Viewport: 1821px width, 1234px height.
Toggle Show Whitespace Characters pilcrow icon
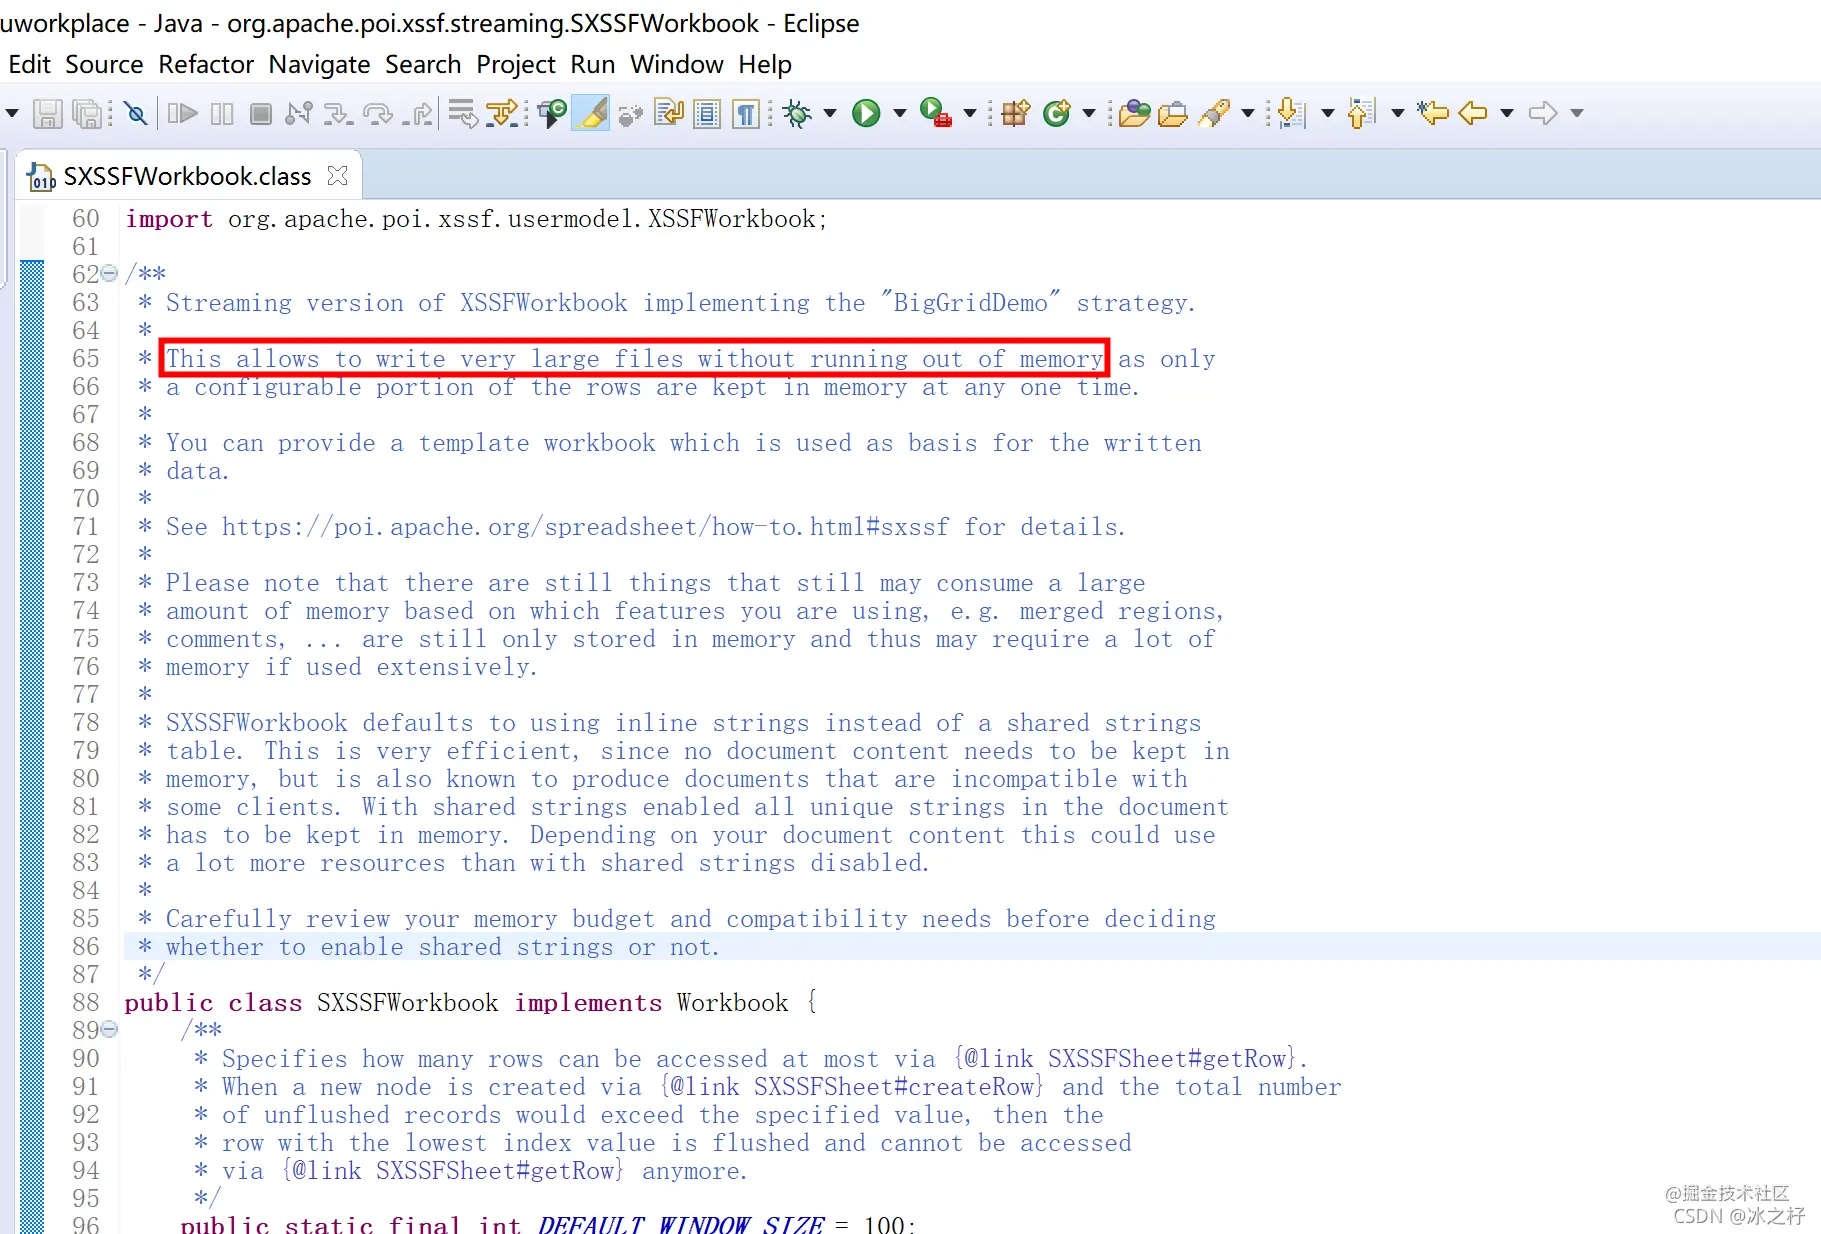point(746,113)
